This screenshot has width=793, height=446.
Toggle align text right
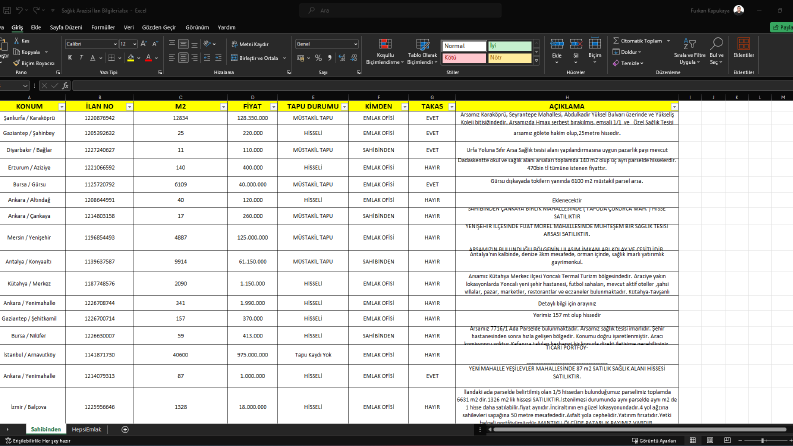[x=194, y=58]
